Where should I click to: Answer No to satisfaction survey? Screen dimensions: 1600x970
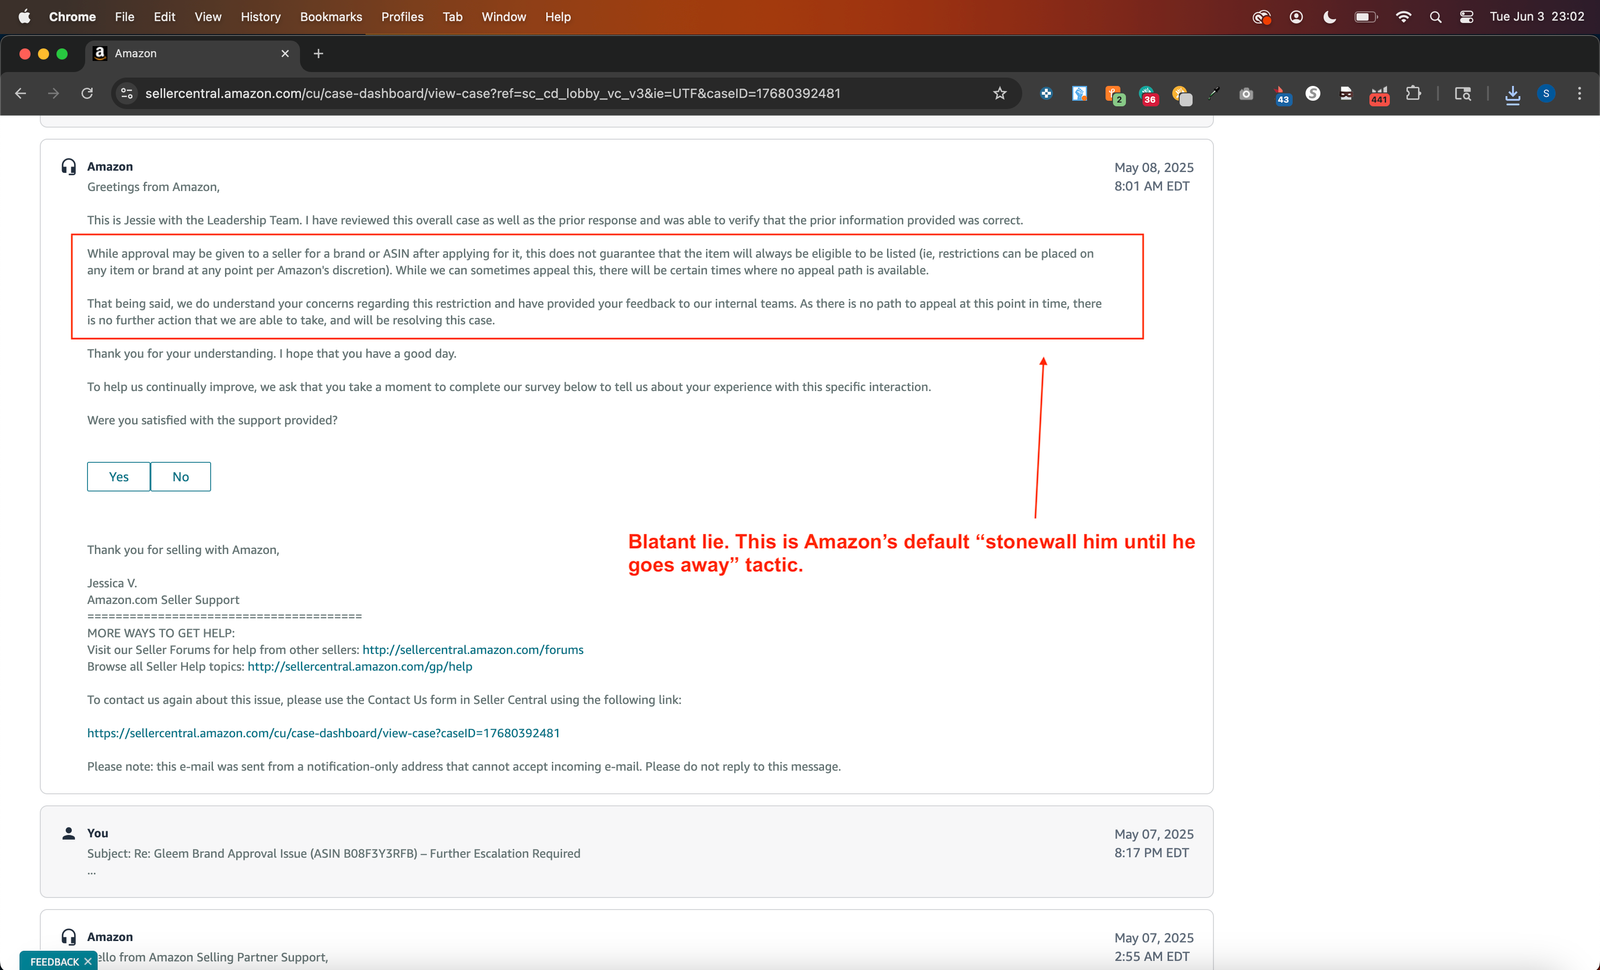[181, 477]
